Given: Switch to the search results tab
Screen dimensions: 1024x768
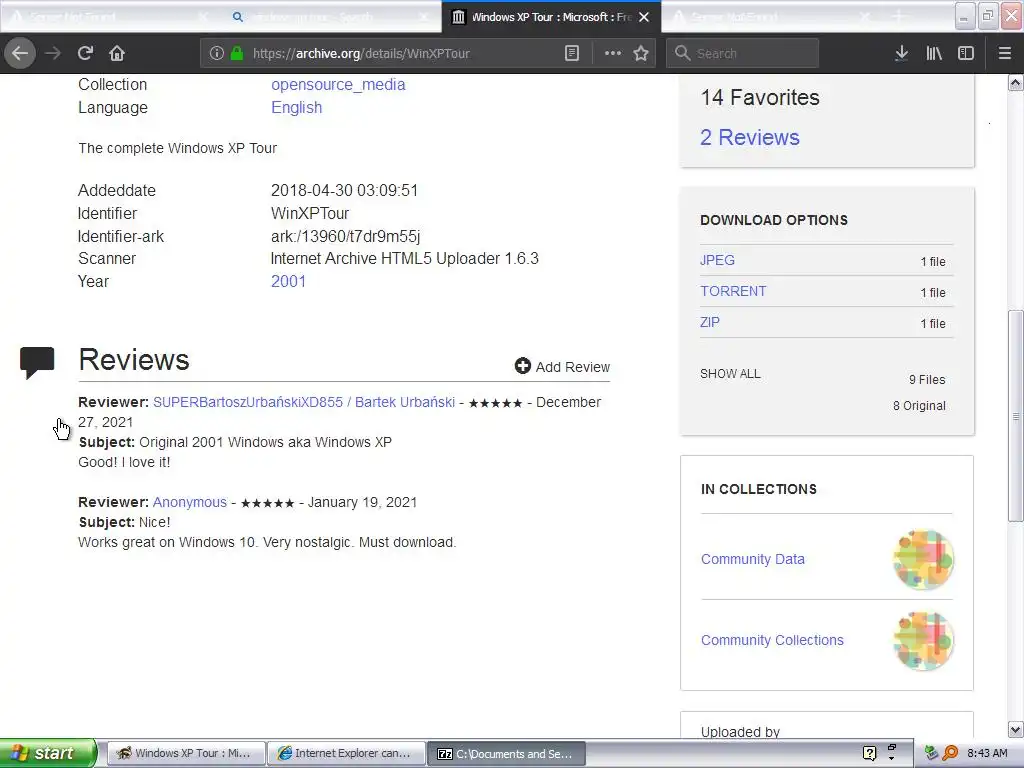Looking at the screenshot, I should (x=330, y=17).
